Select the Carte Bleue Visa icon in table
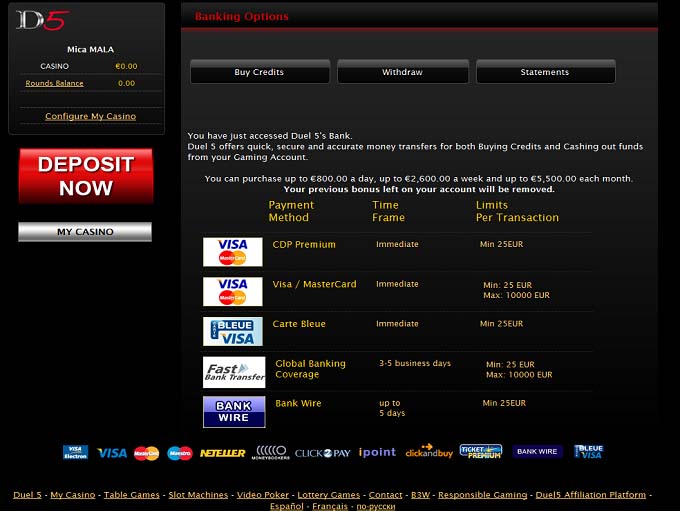The width and height of the screenshot is (680, 511). click(x=233, y=331)
